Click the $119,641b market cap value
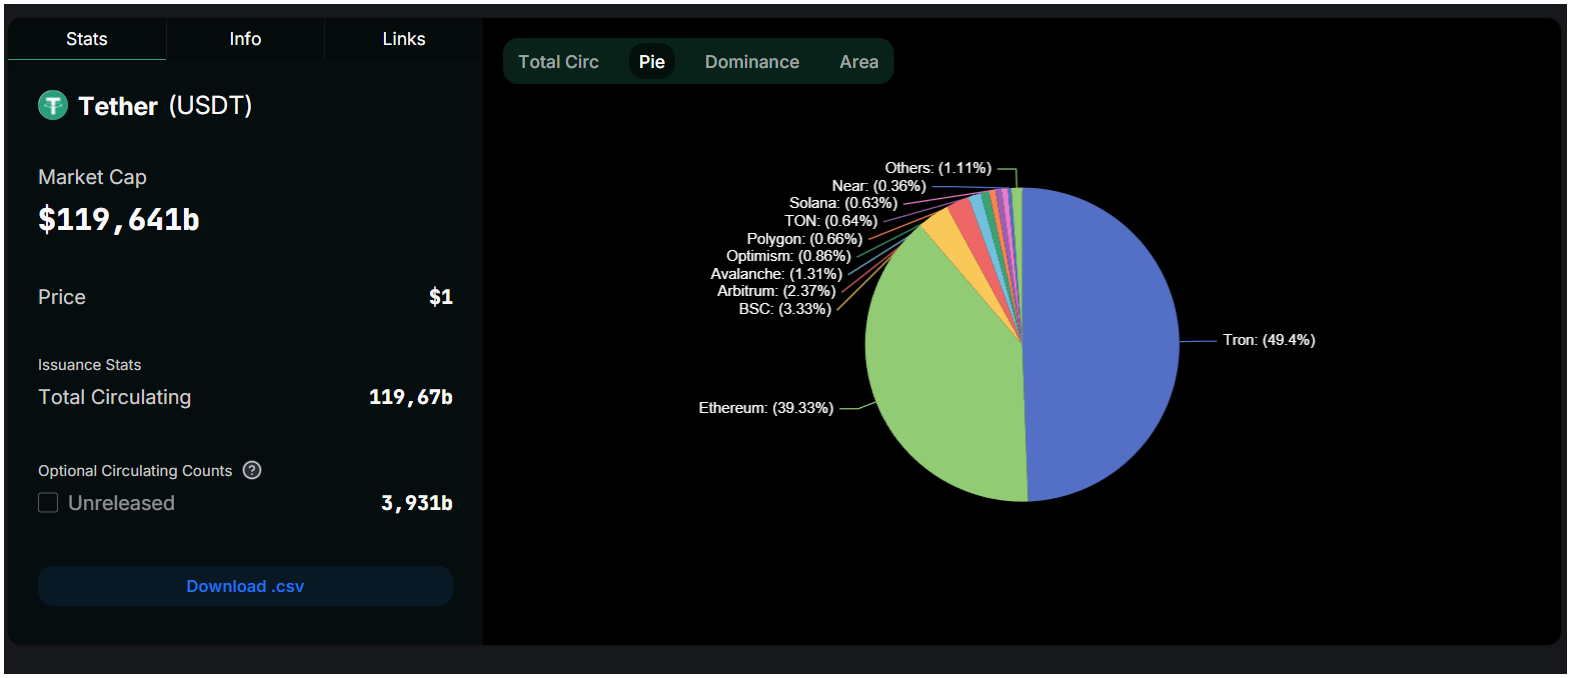The image size is (1571, 678). (119, 219)
